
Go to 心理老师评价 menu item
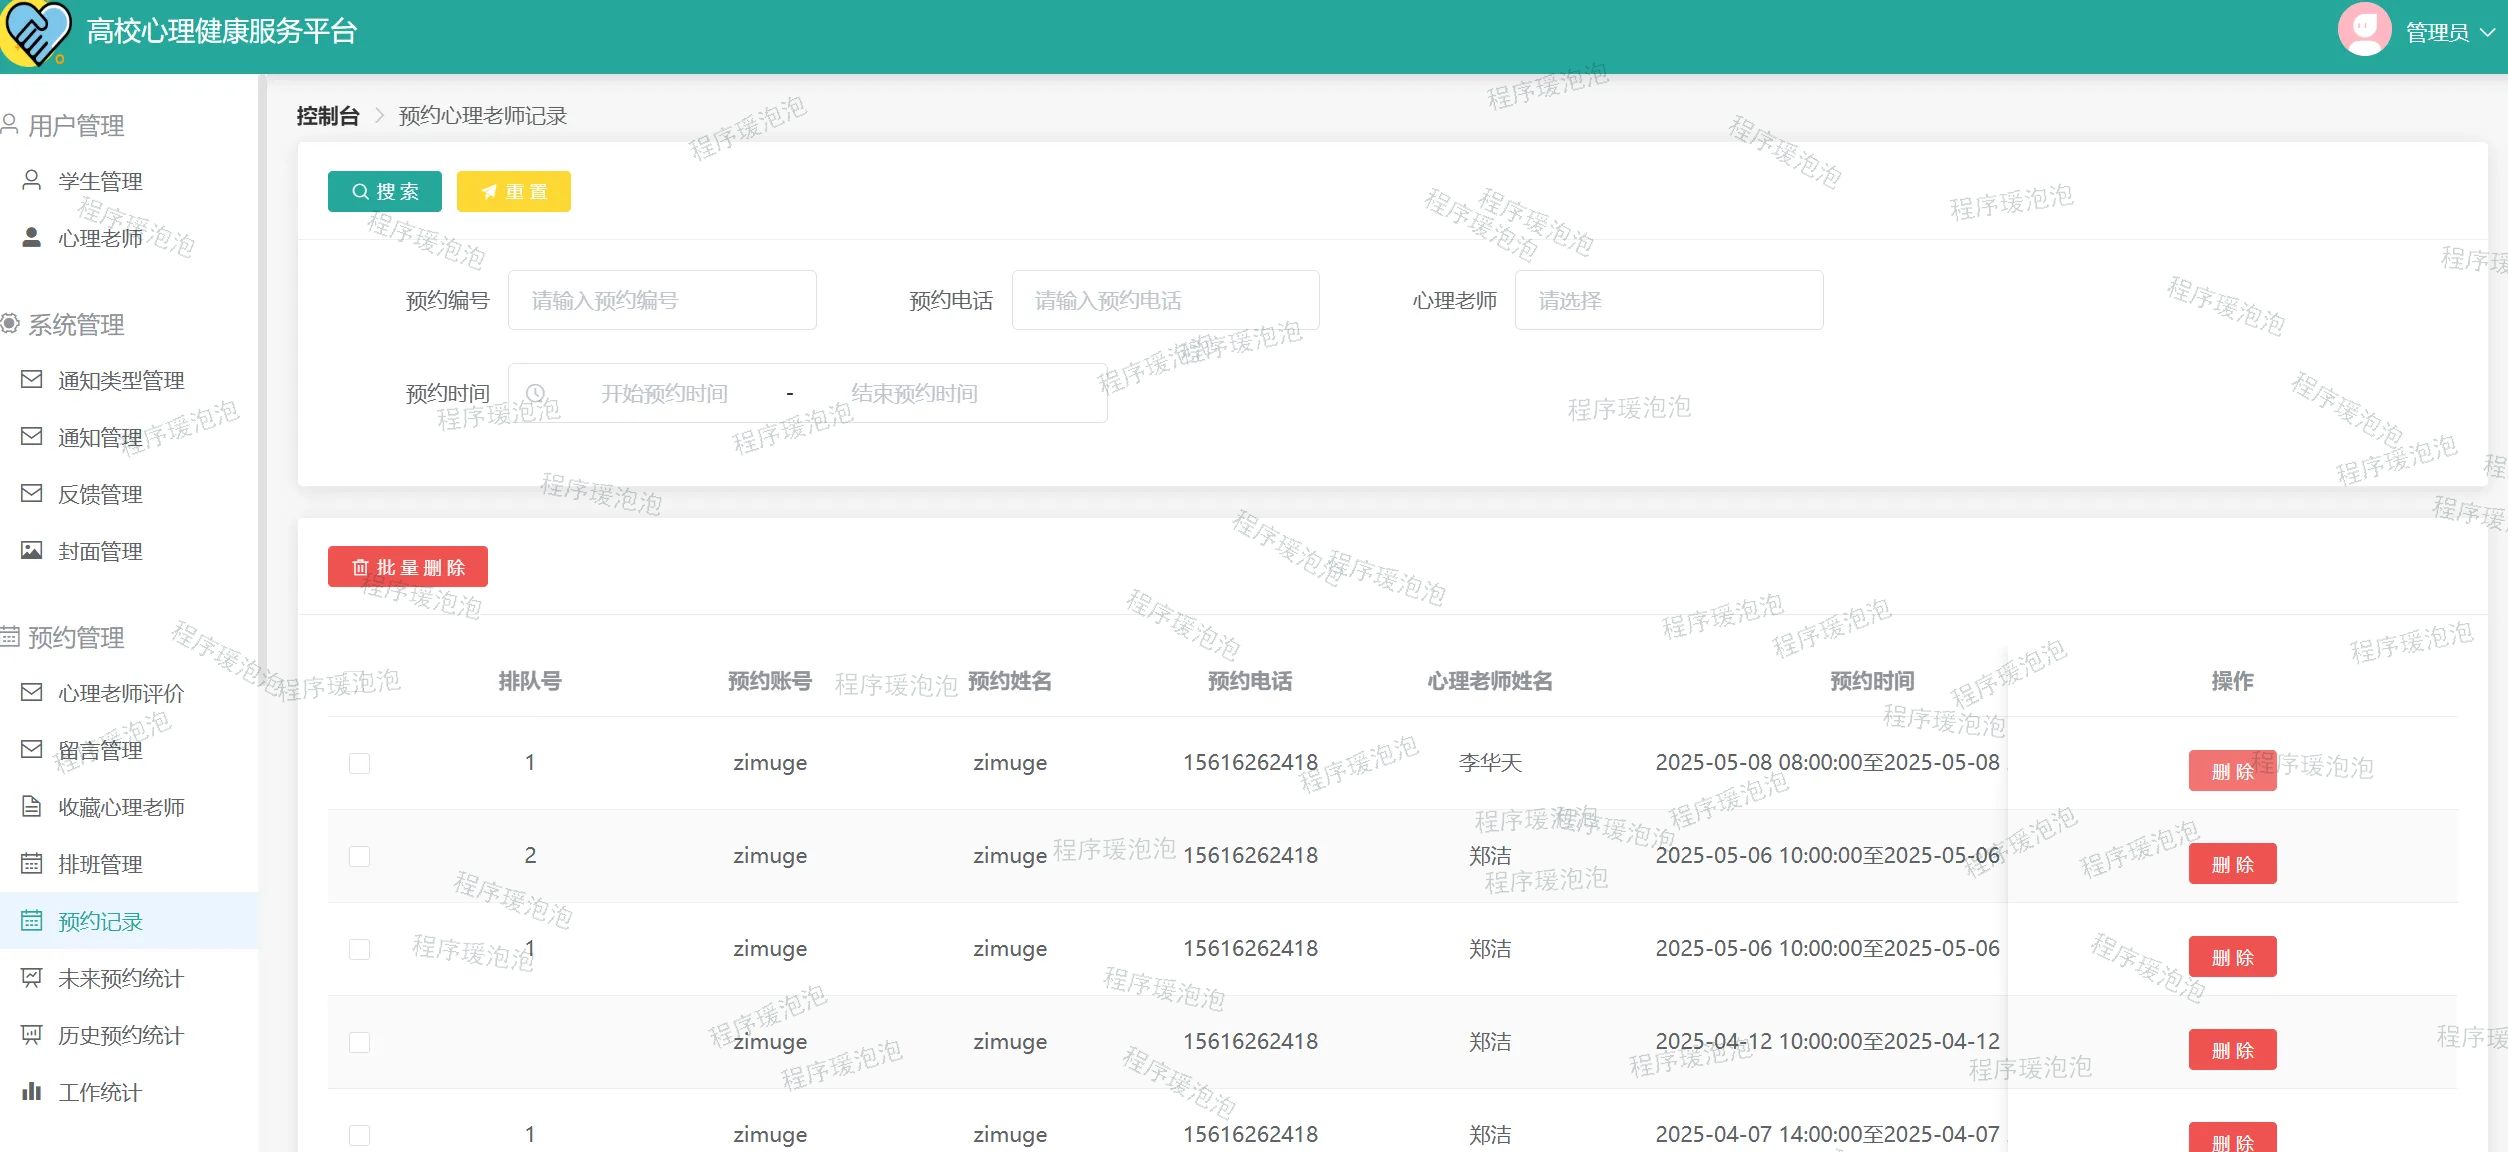(x=120, y=694)
